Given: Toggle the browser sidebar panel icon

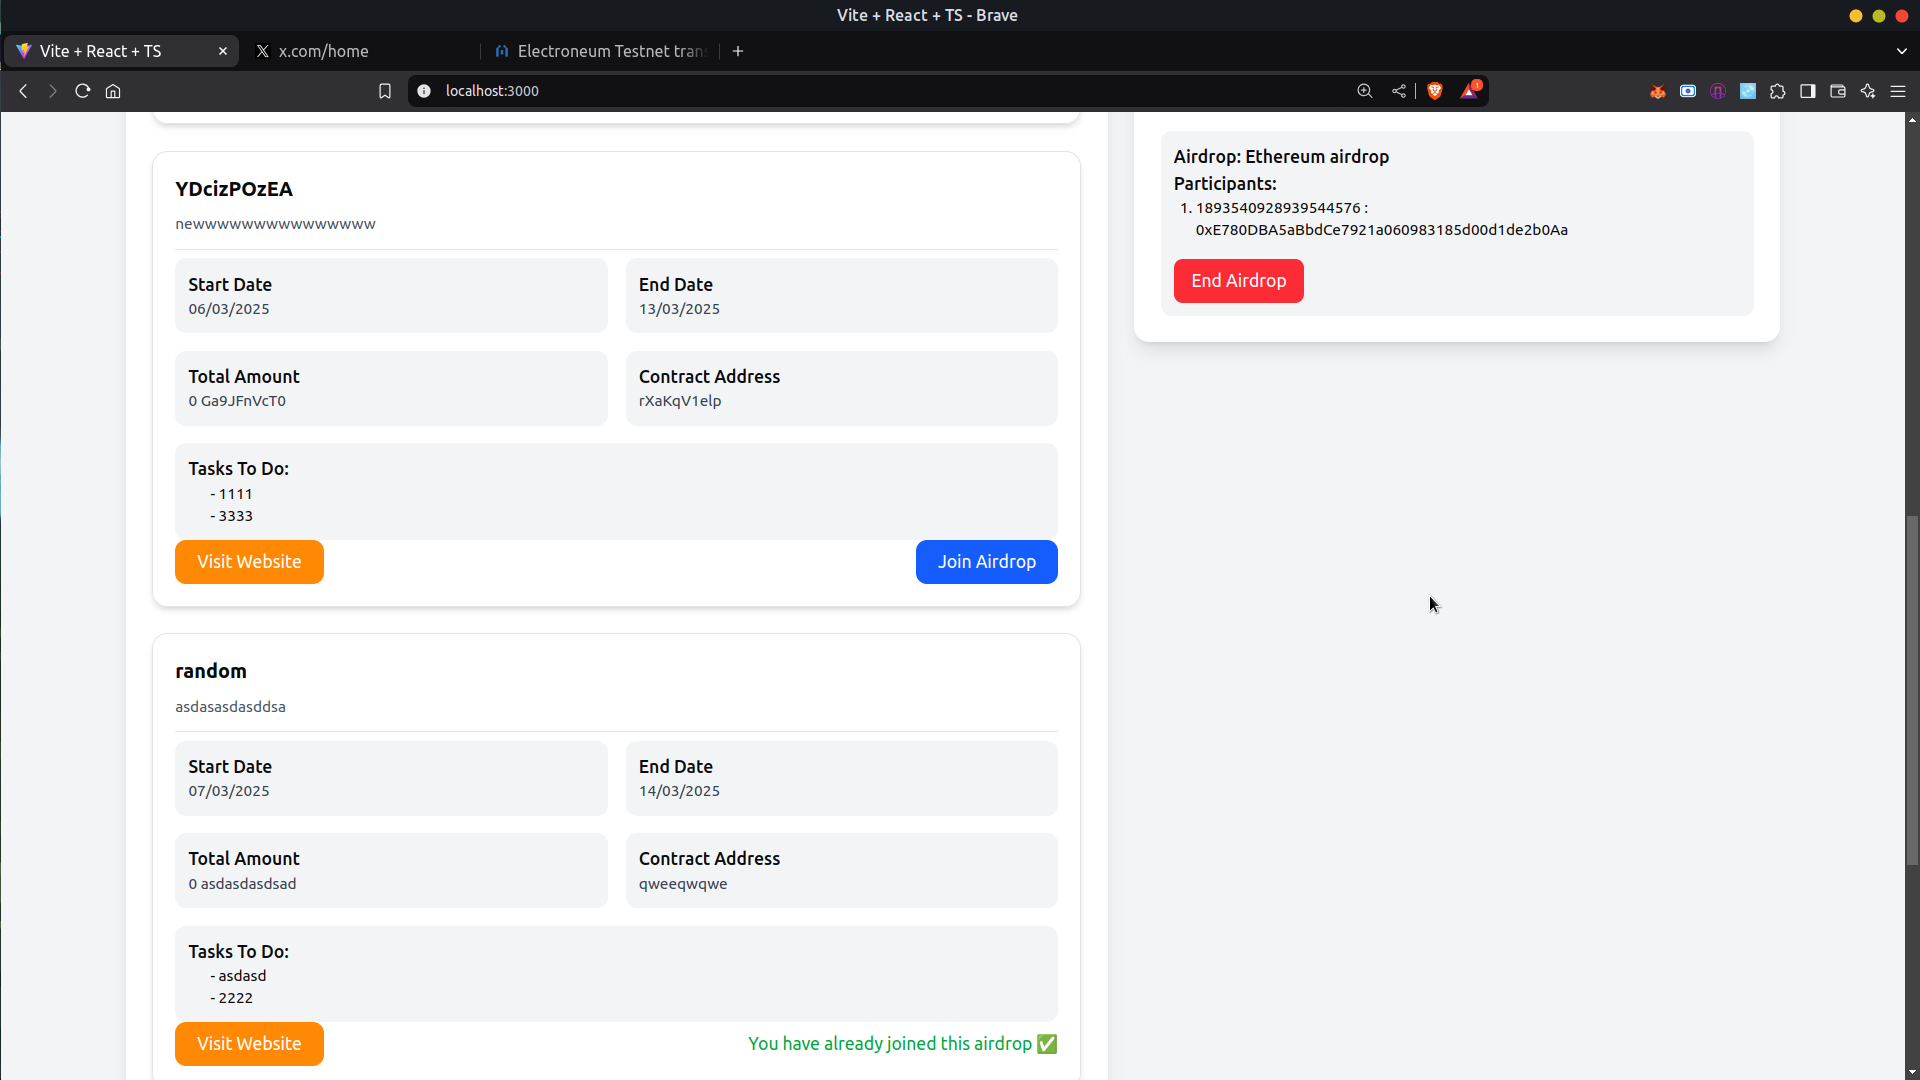Looking at the screenshot, I should pos(1807,91).
